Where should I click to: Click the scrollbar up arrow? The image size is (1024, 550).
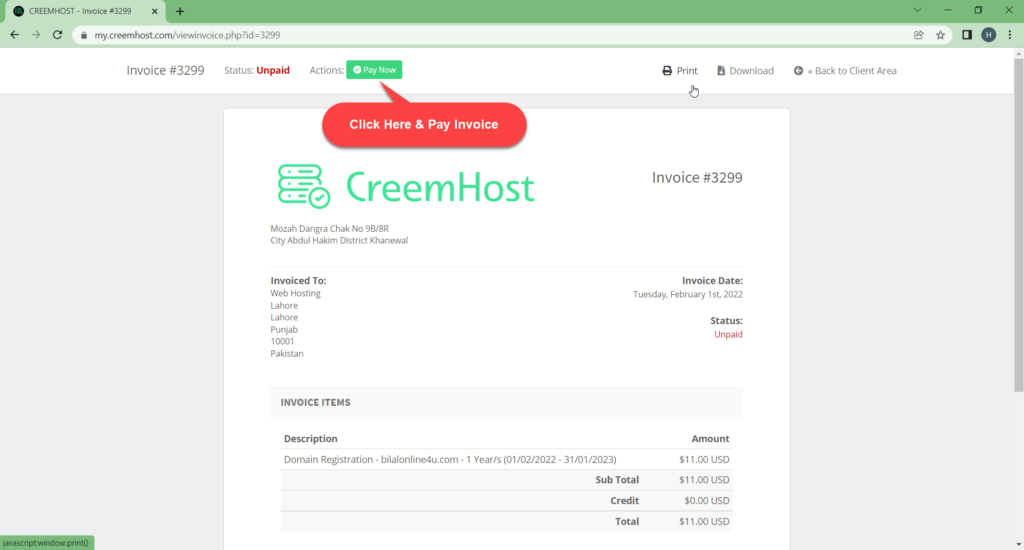[1018, 54]
